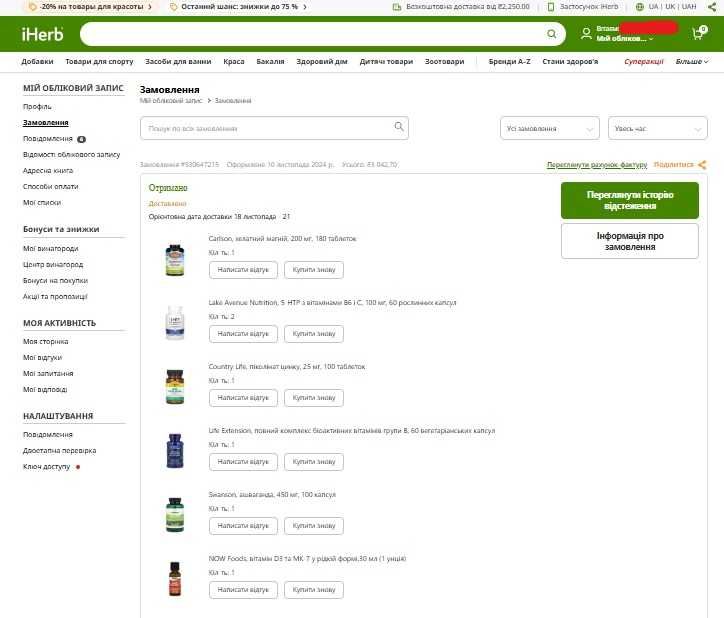
Task: Open Дитячі товари category
Action: (x=386, y=61)
